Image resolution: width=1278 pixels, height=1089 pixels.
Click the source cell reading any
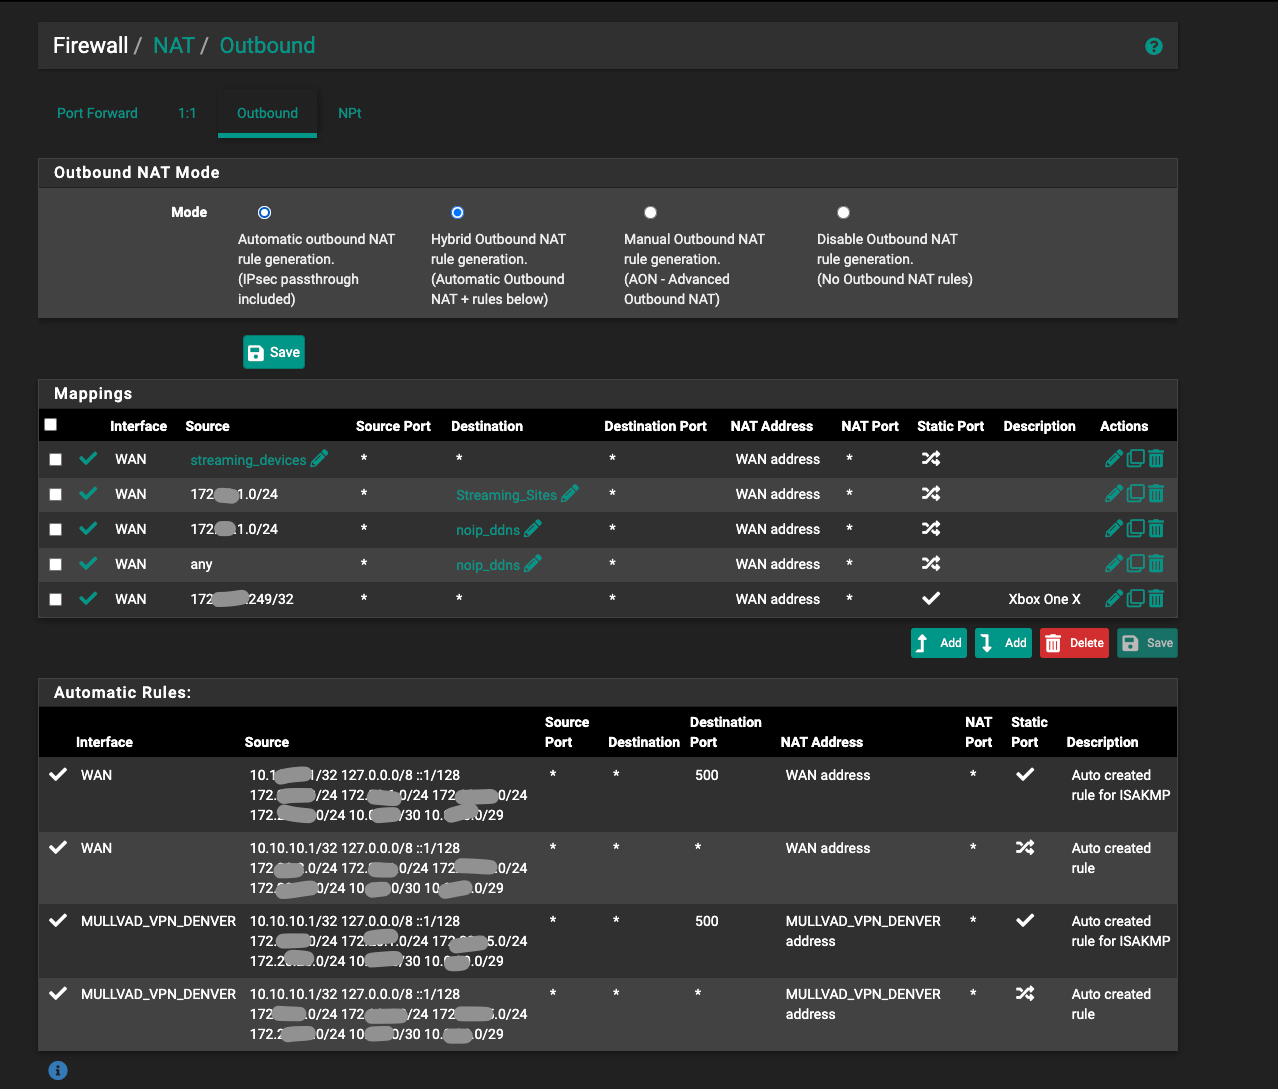coord(201,564)
